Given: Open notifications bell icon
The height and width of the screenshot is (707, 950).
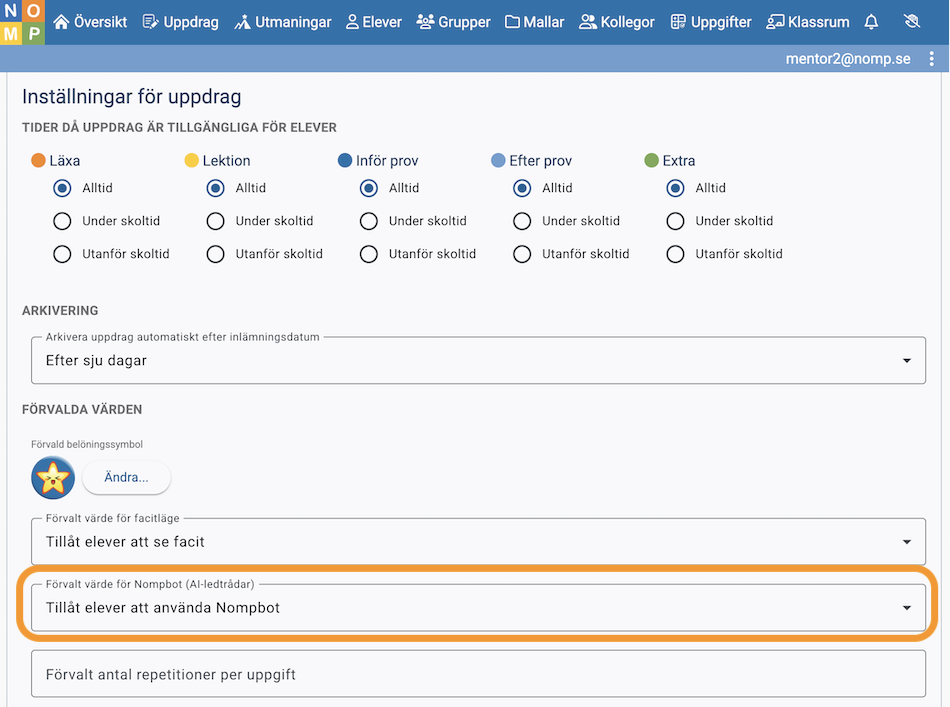Looking at the screenshot, I should click(x=871, y=22).
